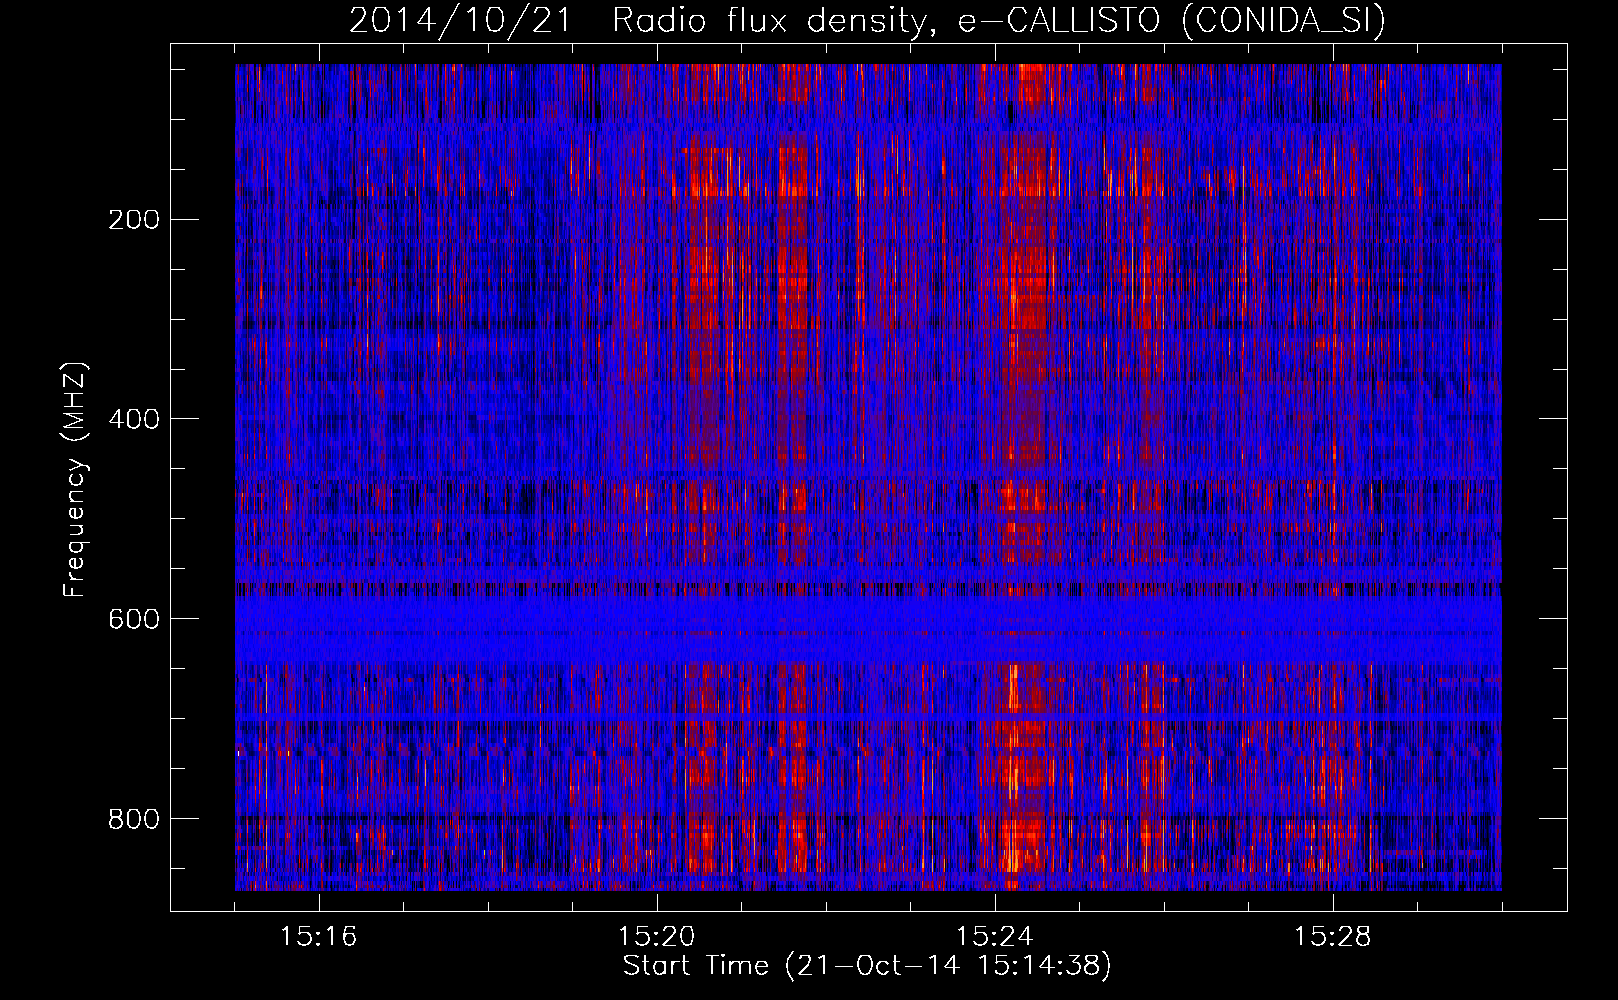The width and height of the screenshot is (1618, 1000).
Task: Click the 600 frequency tick label
Action: click(133, 619)
